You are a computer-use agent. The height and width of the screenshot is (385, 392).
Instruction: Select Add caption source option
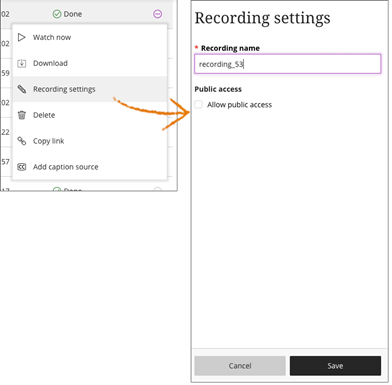pos(90,167)
